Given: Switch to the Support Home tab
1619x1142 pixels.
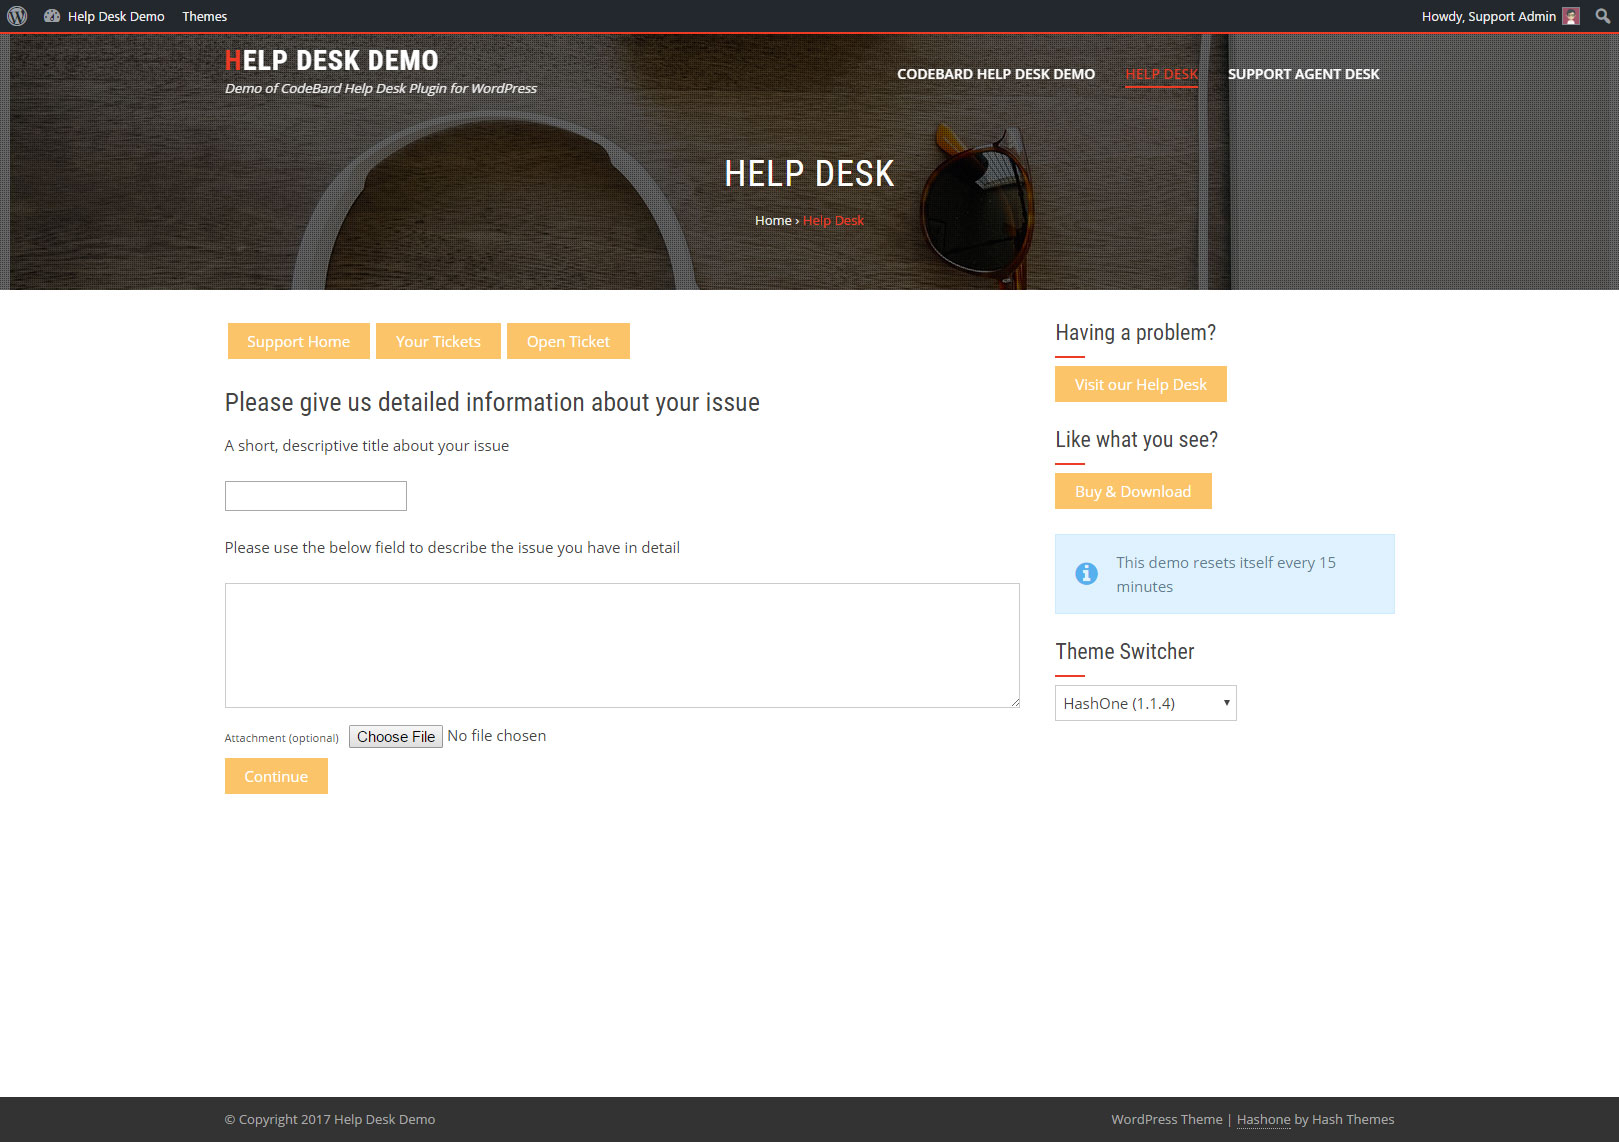Looking at the screenshot, I should [x=299, y=341].
